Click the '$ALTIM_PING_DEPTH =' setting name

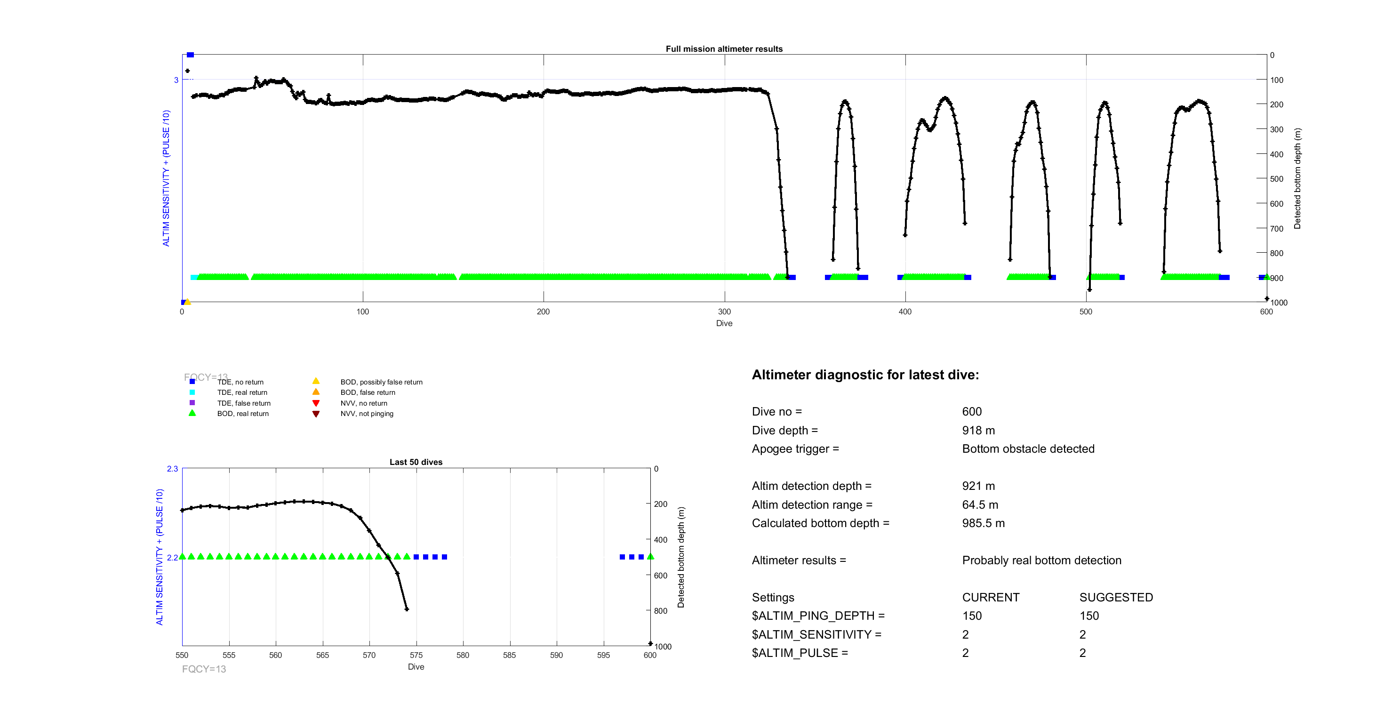pyautogui.click(x=819, y=617)
